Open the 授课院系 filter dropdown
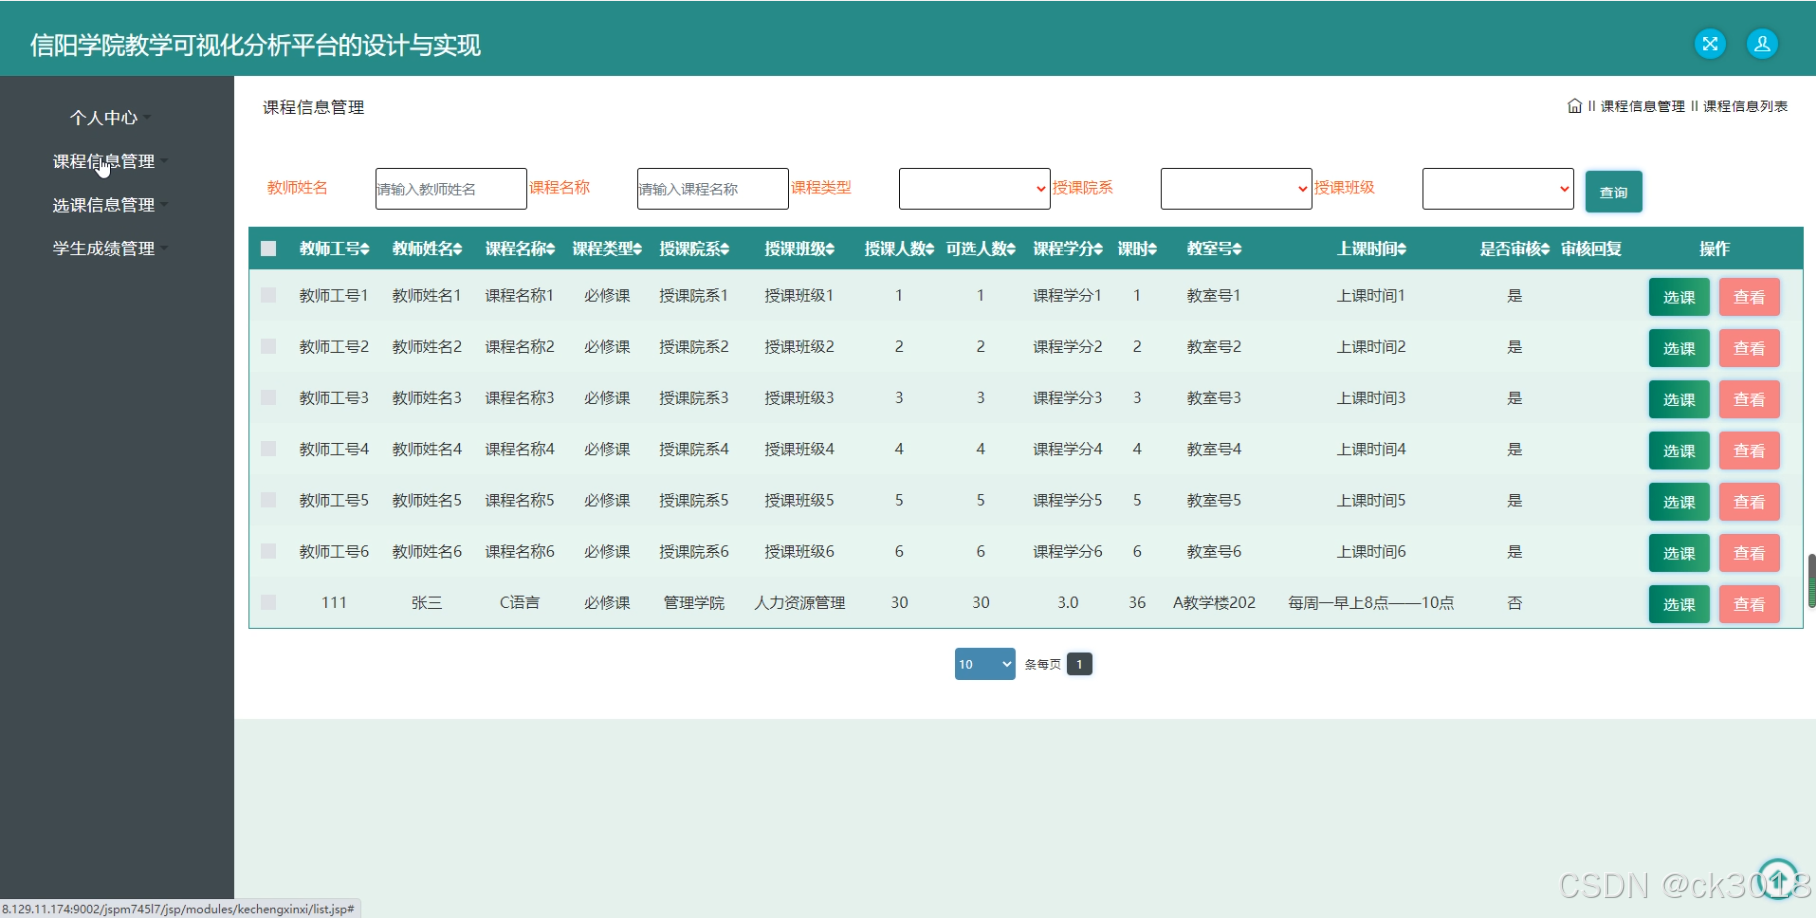1816x918 pixels. tap(1236, 189)
